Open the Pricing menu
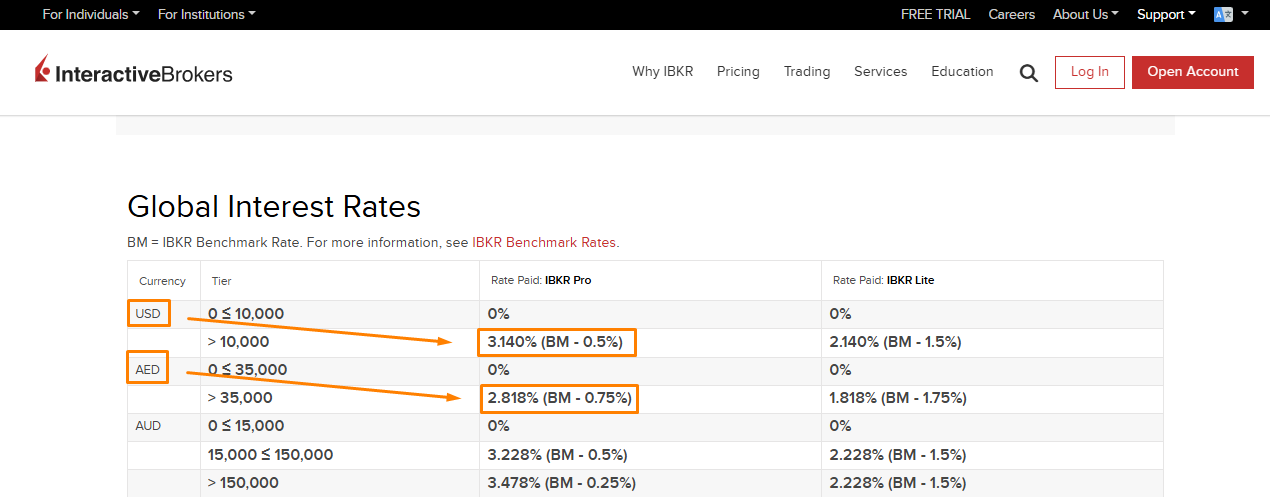This screenshot has height=497, width=1270. pos(738,72)
